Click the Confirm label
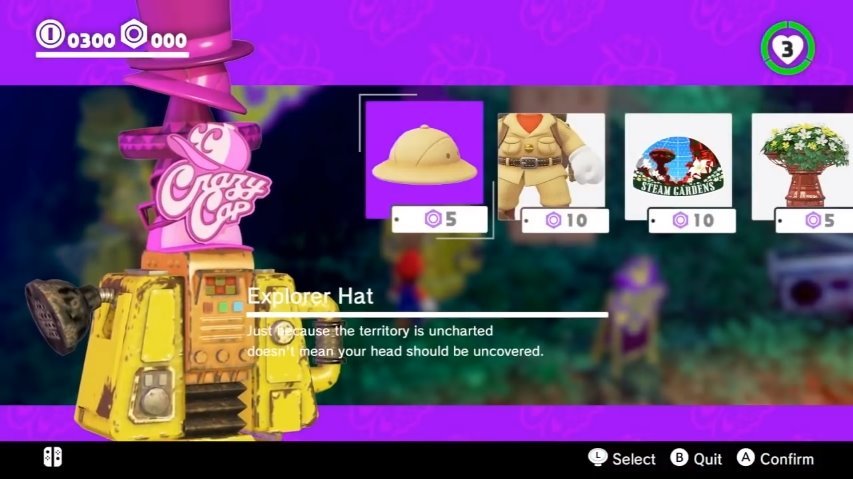 [787, 459]
